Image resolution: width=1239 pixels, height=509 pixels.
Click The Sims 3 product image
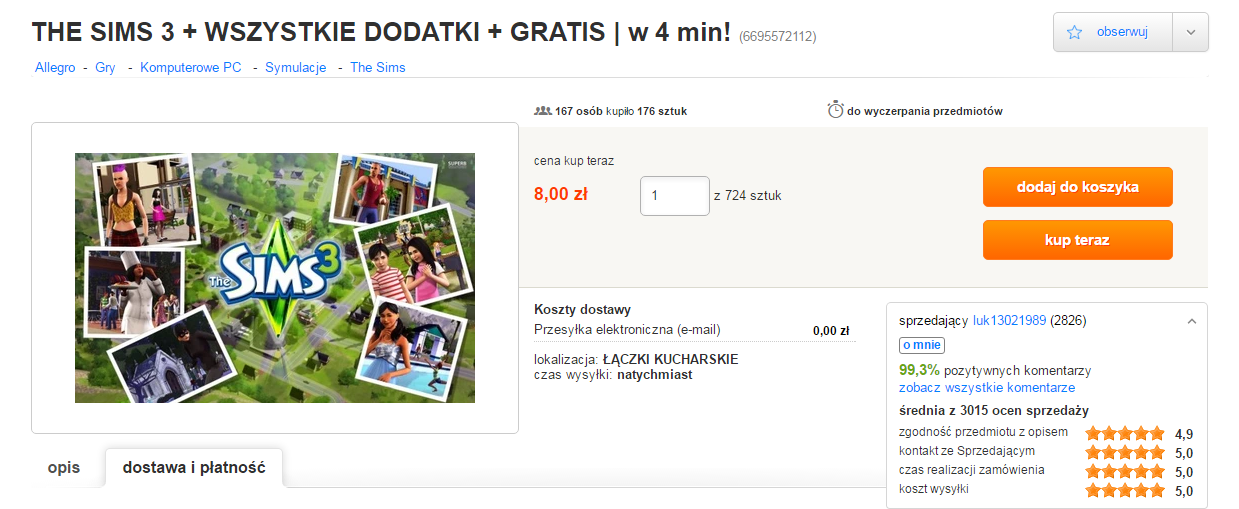275,278
